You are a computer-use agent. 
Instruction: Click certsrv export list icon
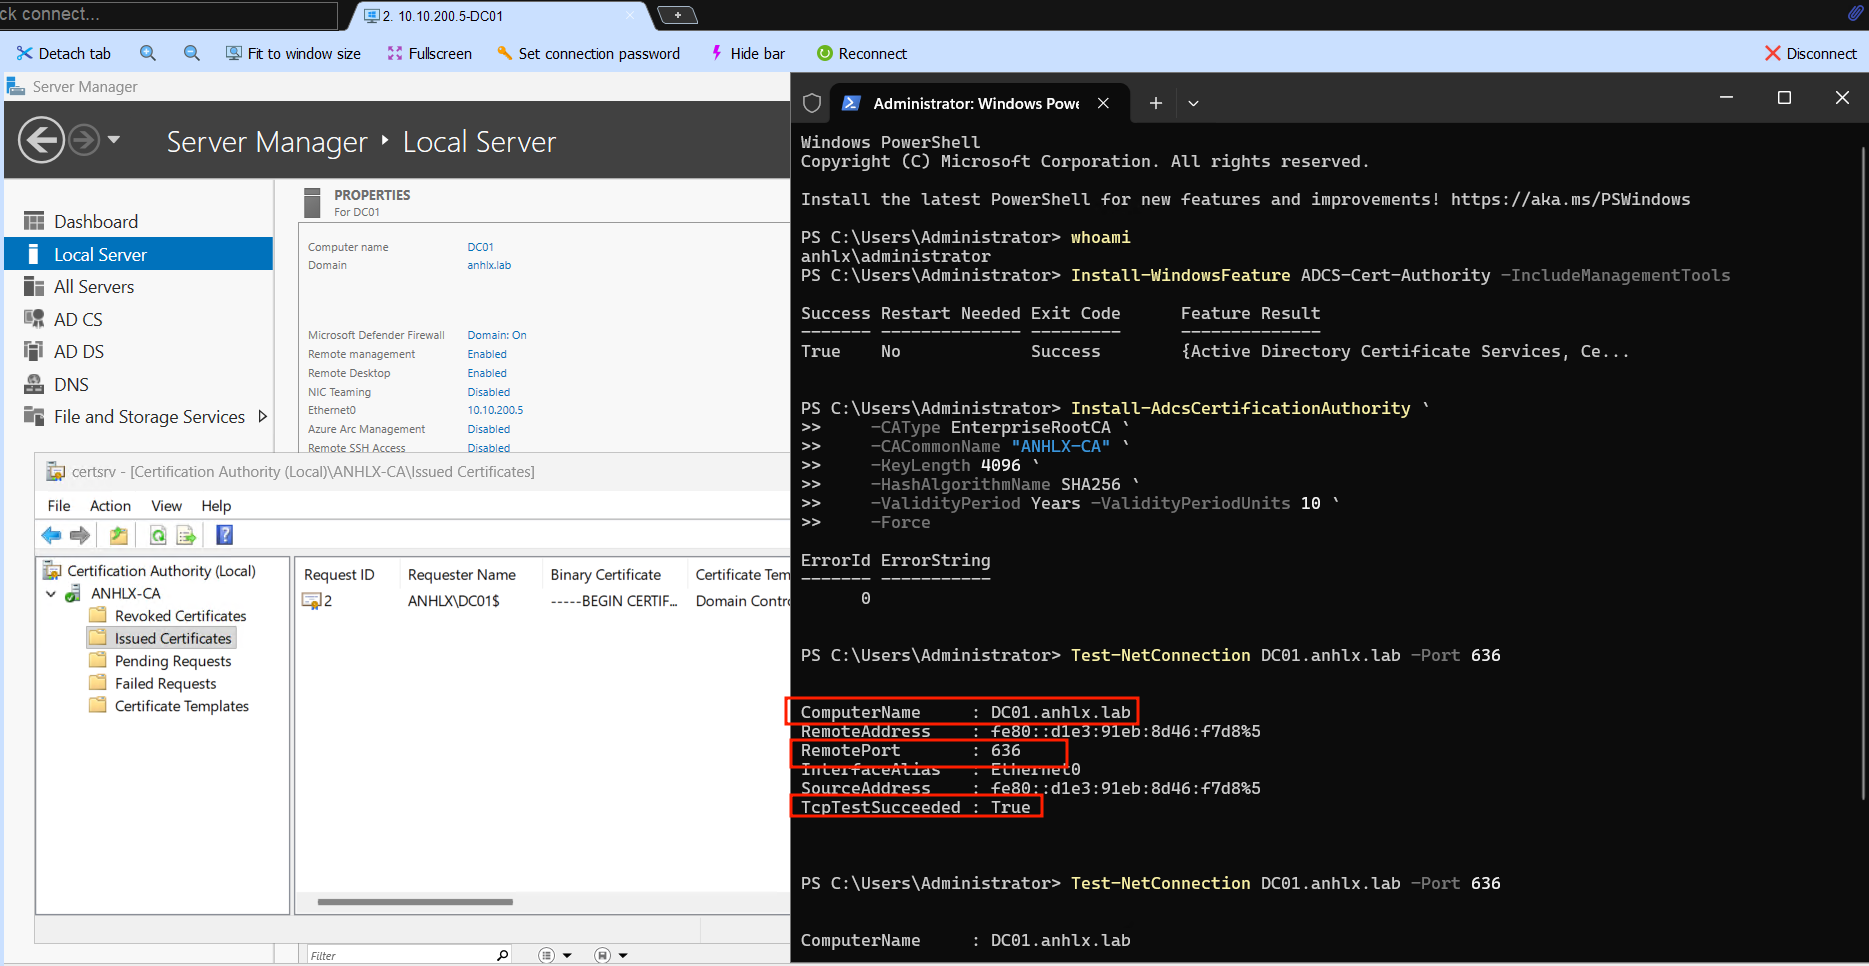pyautogui.click(x=186, y=536)
